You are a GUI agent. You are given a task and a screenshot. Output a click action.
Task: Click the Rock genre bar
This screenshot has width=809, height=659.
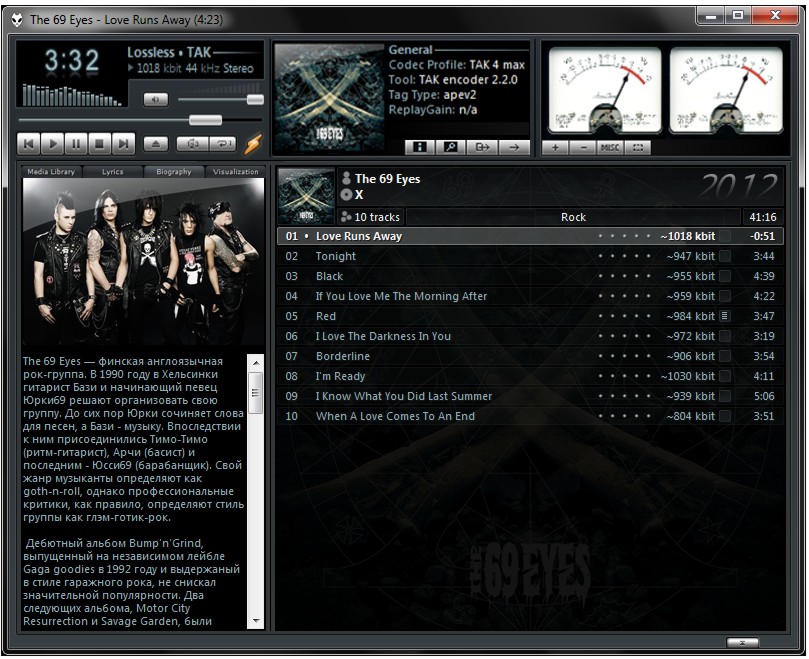point(573,217)
